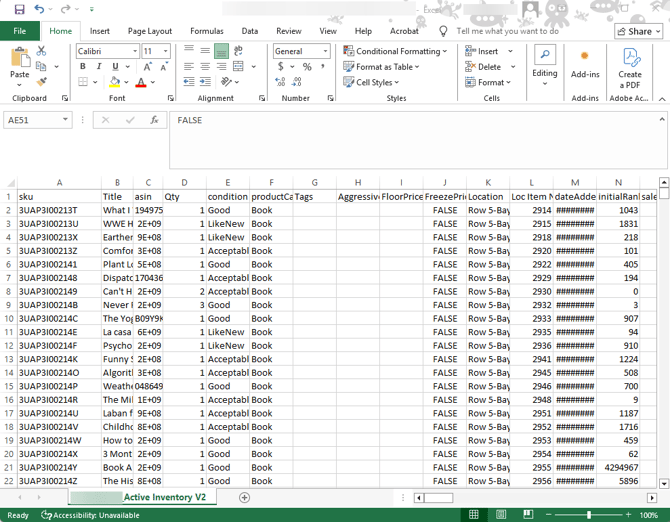Click the Save icon in the title bar
The image size is (670, 522).
tap(19, 9)
